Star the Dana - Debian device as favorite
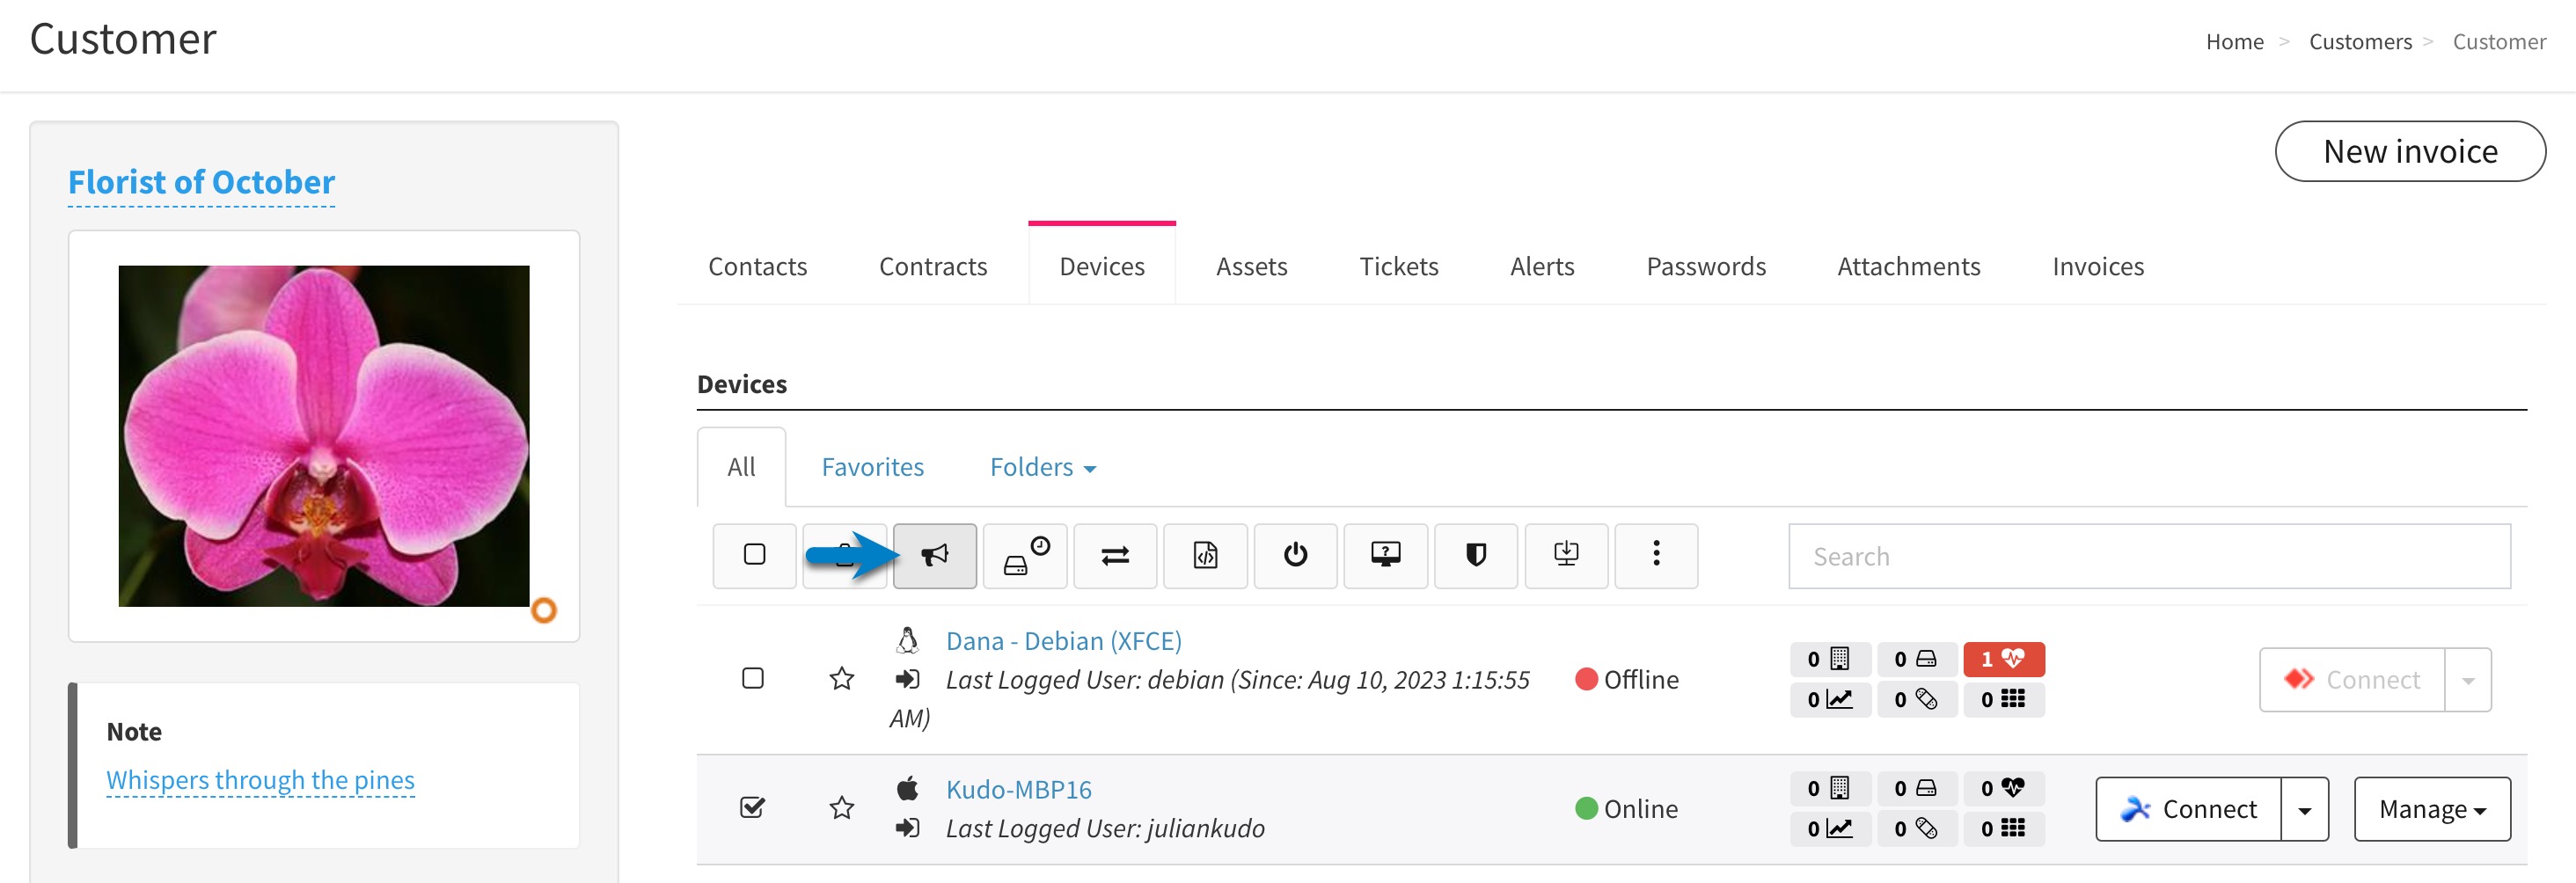 tap(842, 678)
